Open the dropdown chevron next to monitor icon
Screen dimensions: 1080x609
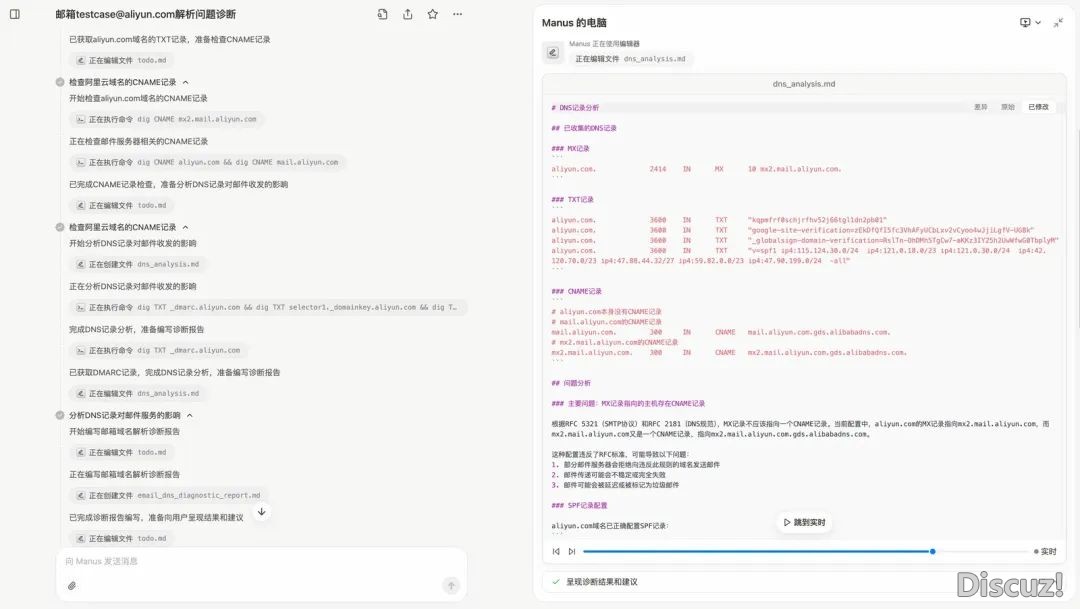coord(1038,23)
